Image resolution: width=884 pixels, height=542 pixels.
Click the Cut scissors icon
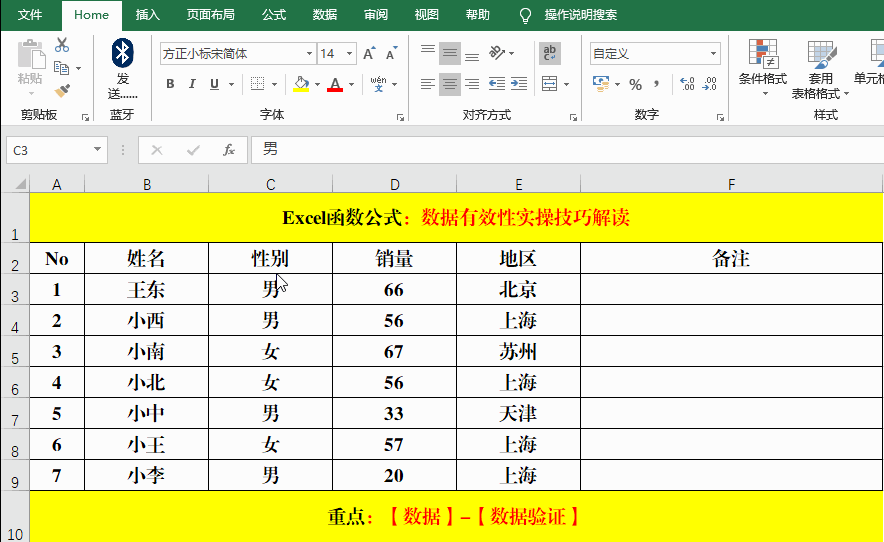62,45
